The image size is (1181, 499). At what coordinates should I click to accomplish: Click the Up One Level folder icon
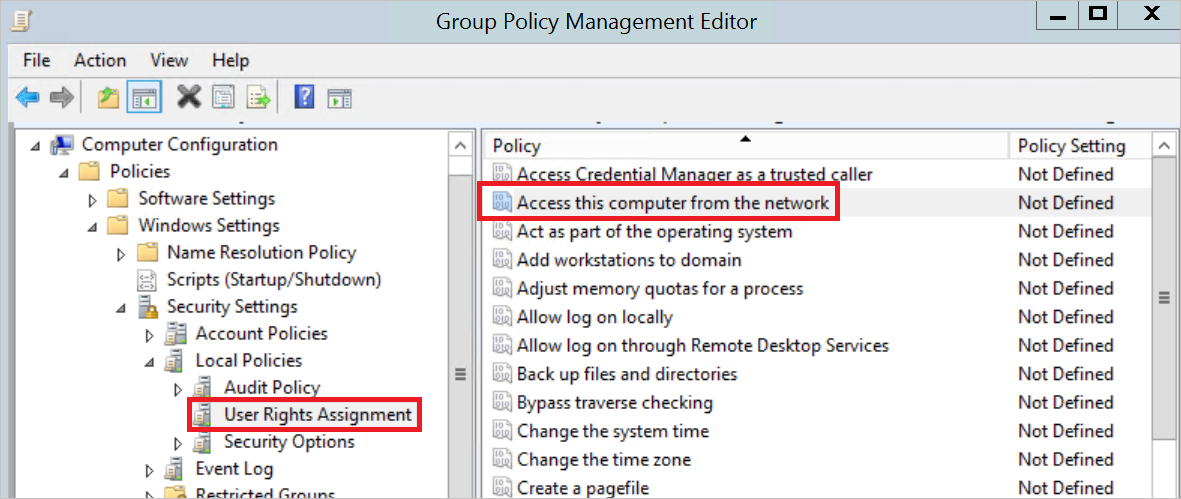pos(109,97)
